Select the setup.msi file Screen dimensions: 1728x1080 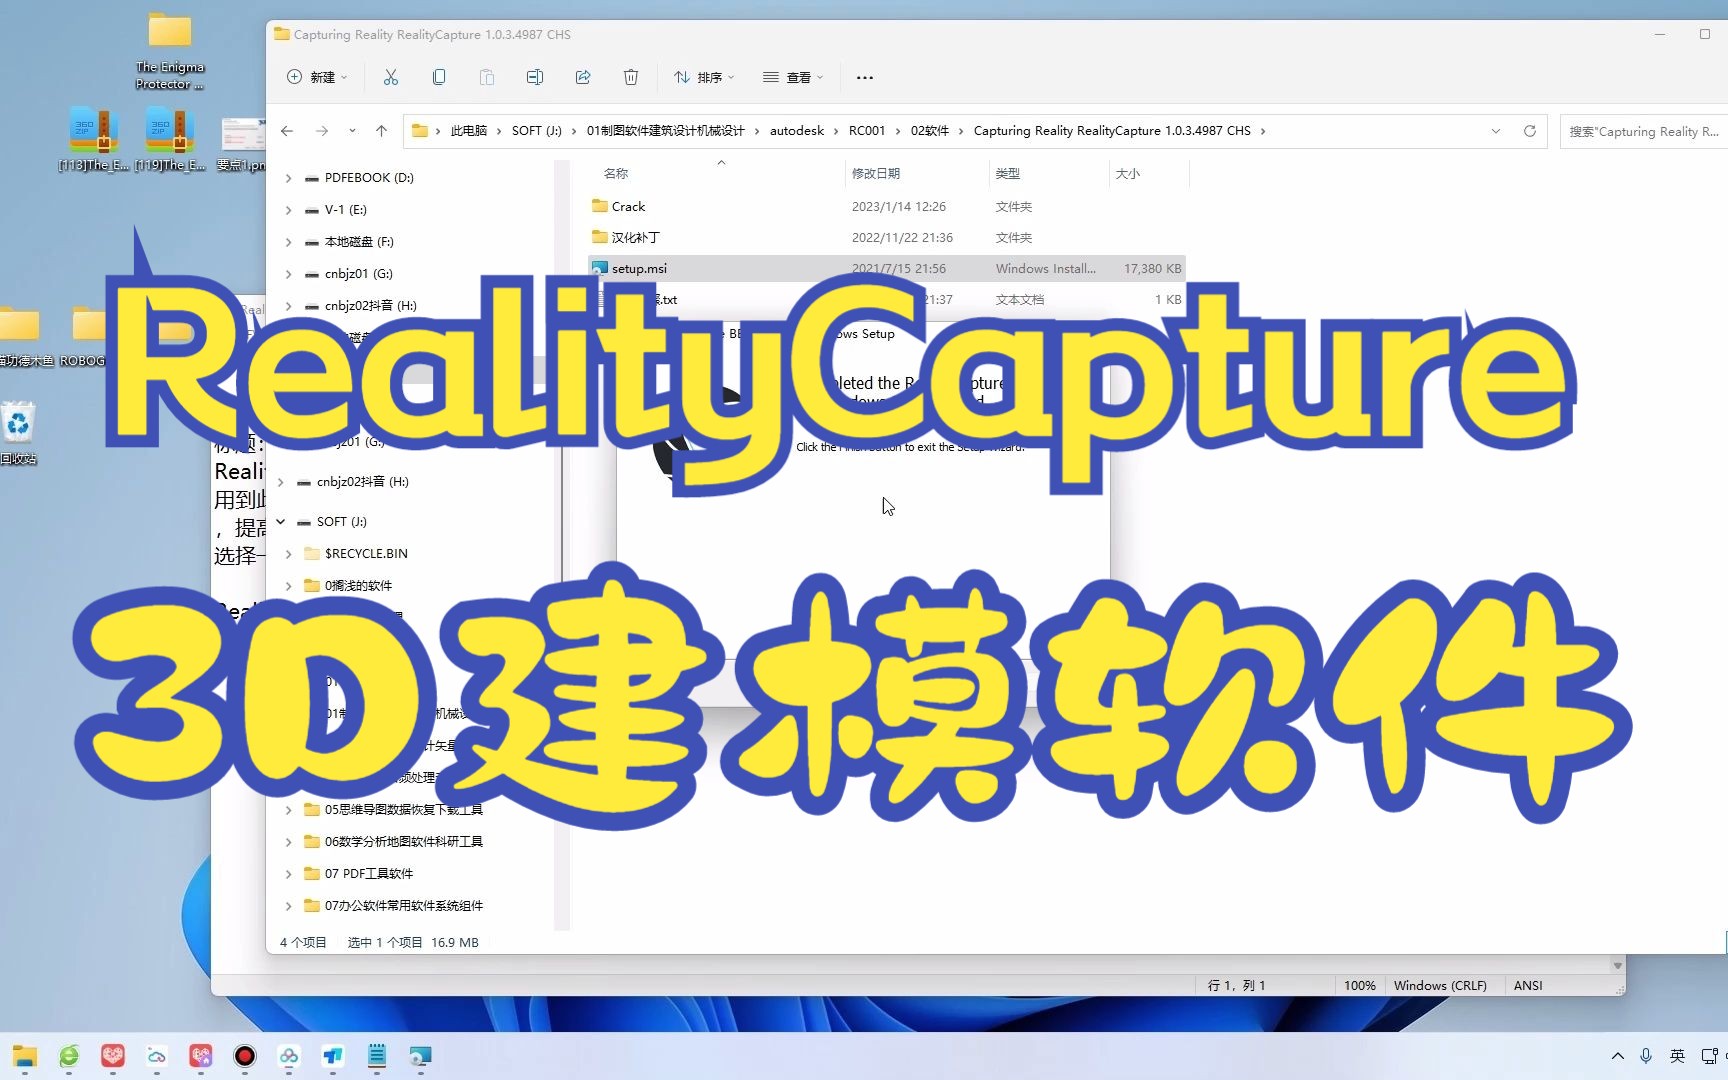click(887, 268)
